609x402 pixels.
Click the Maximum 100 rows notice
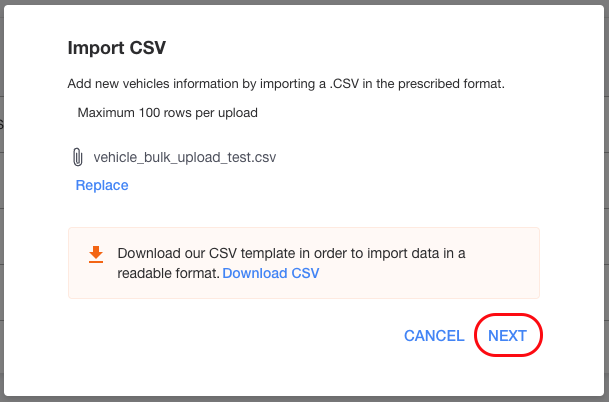[167, 113]
